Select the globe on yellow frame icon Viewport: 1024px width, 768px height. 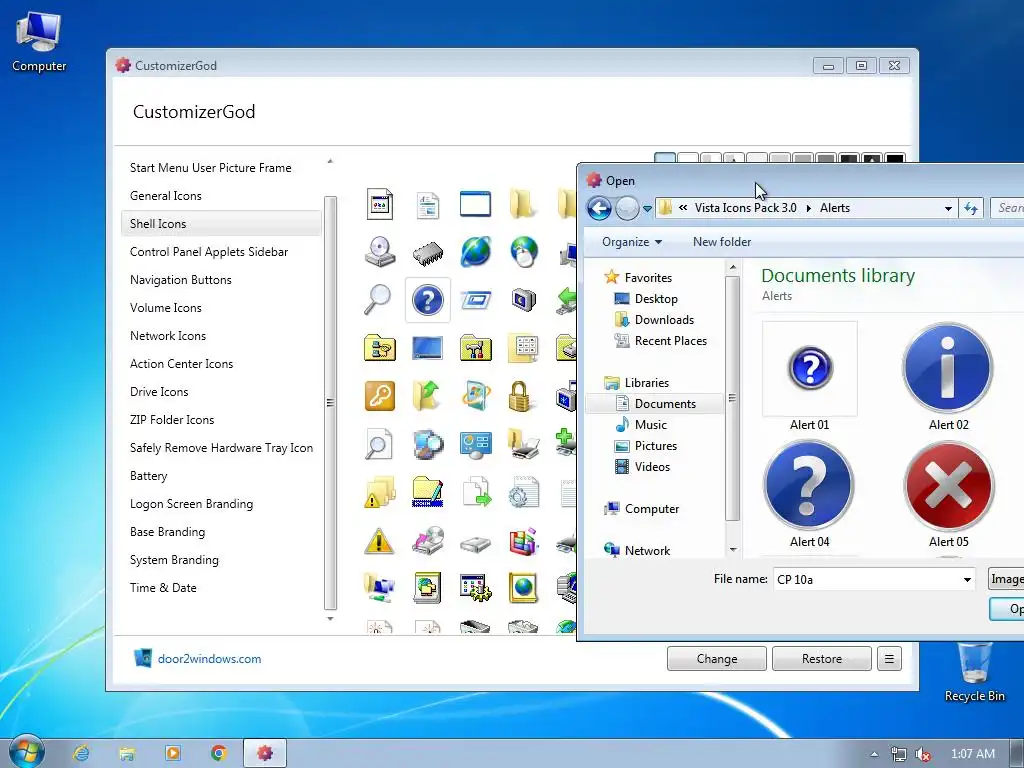tap(524, 588)
